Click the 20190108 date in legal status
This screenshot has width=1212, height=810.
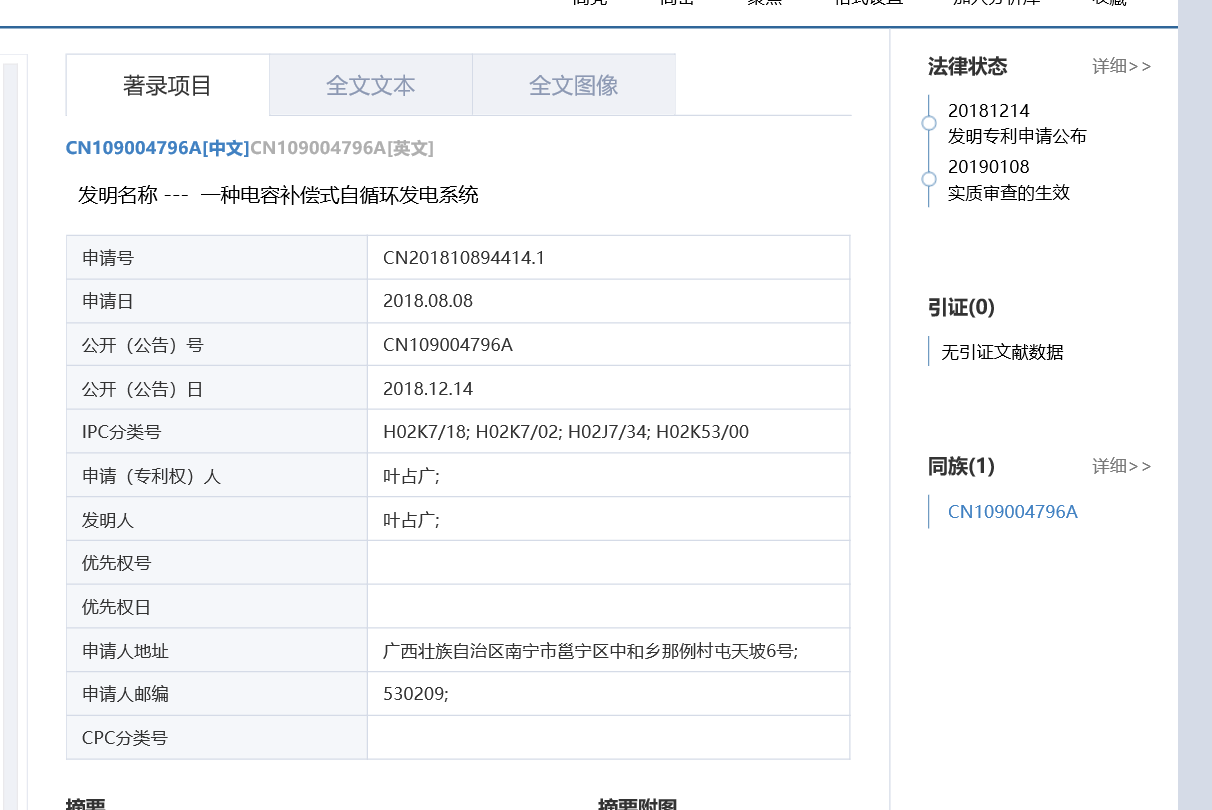click(x=988, y=167)
